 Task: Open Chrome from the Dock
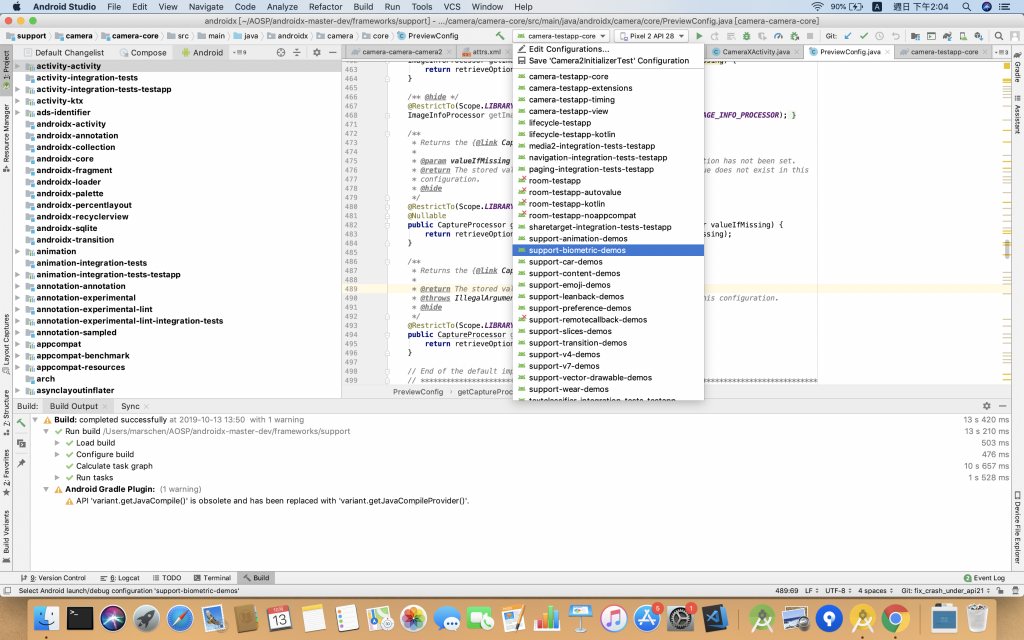[895, 618]
